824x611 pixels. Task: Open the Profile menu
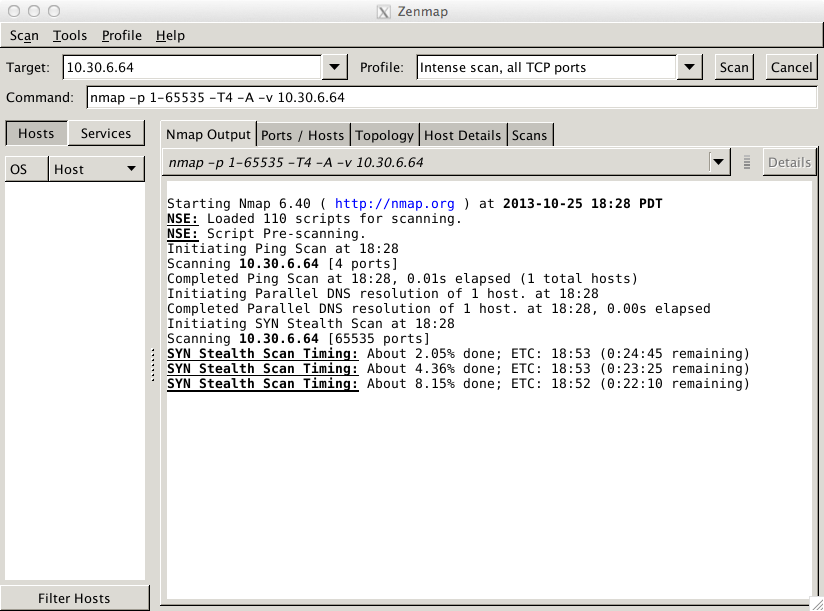point(122,35)
